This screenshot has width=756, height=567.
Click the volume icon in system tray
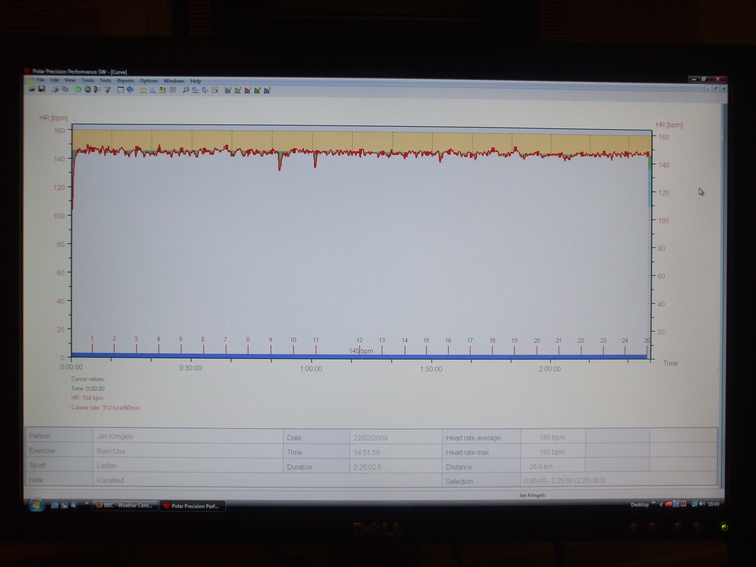coord(702,504)
